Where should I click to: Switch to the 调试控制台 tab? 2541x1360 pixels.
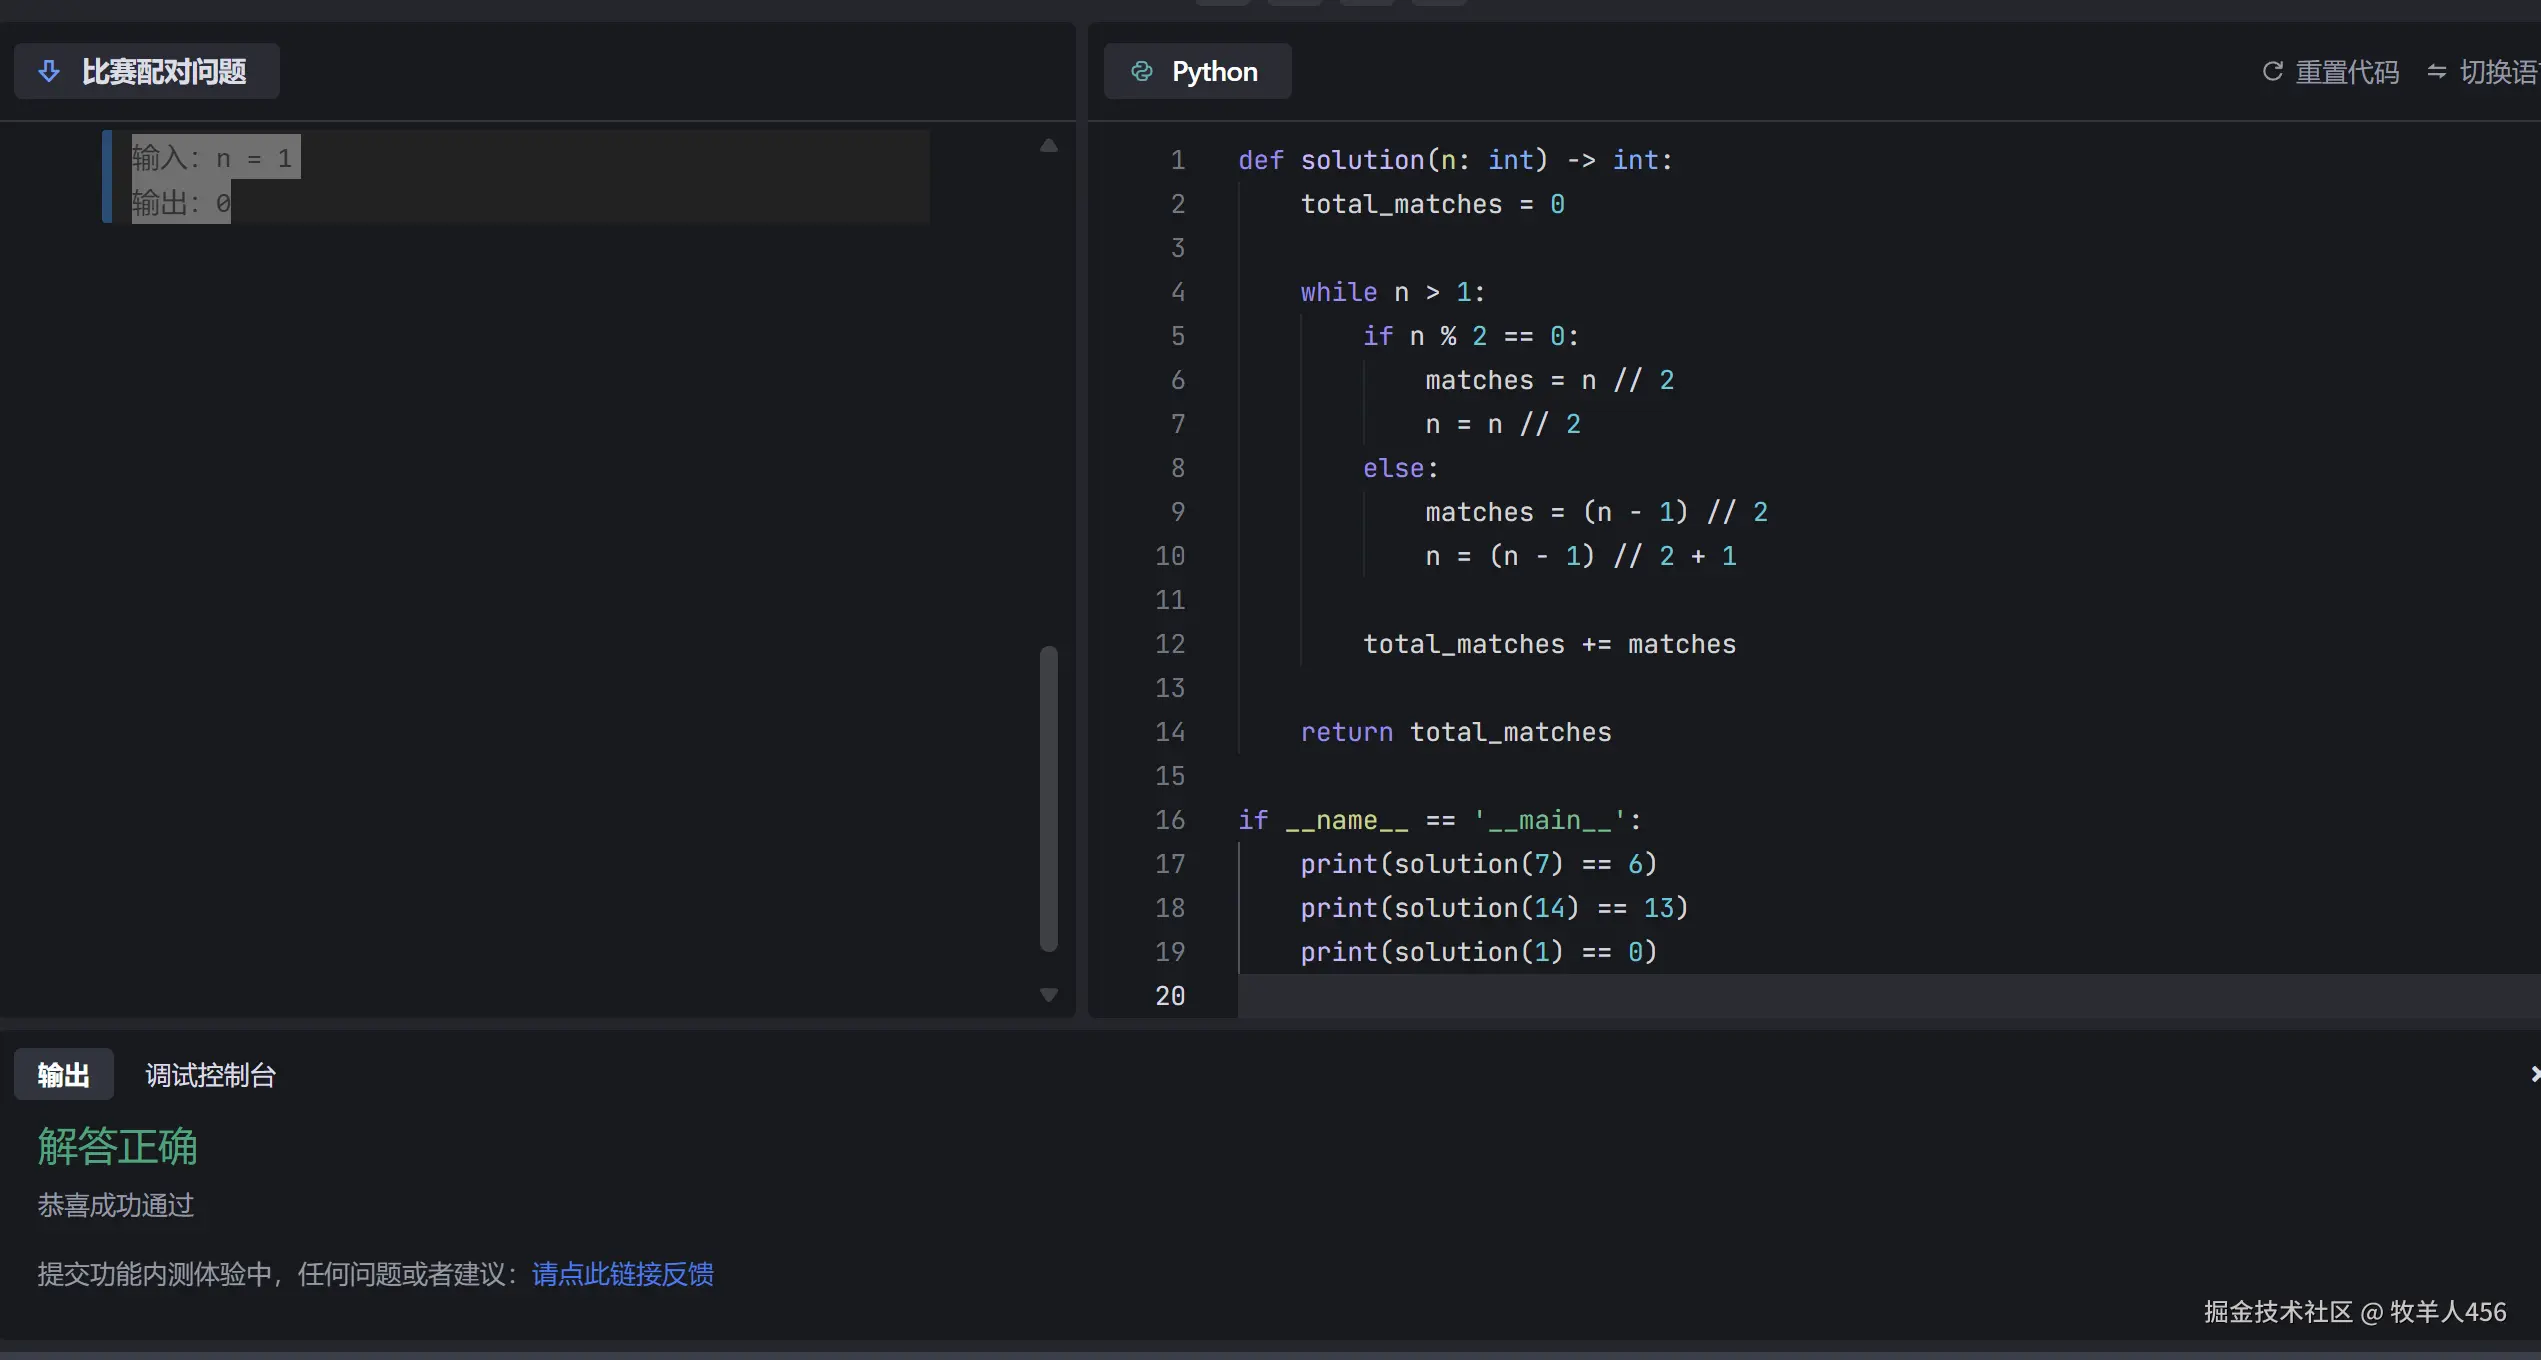210,1075
